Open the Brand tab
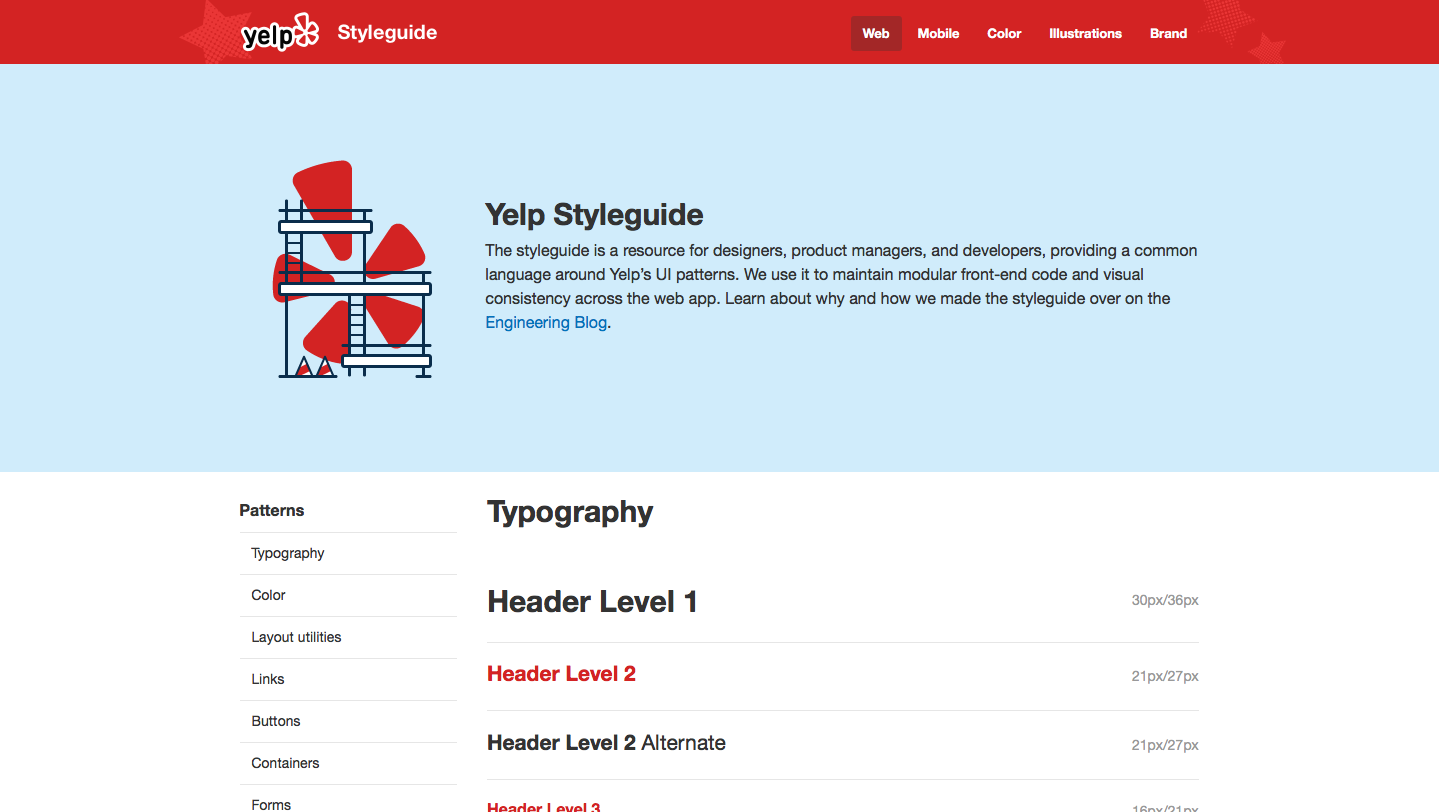 tap(1168, 33)
